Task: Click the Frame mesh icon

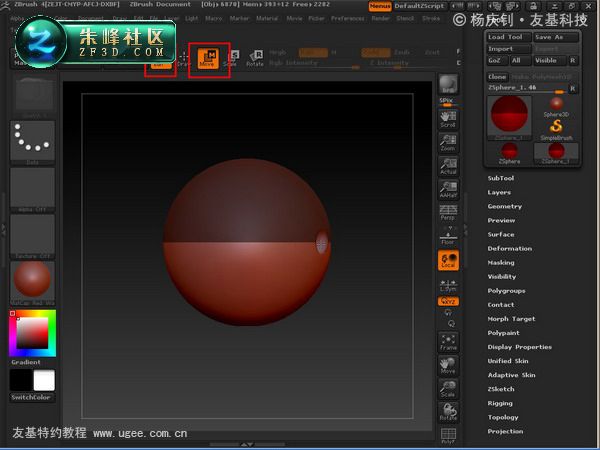Action: click(448, 342)
